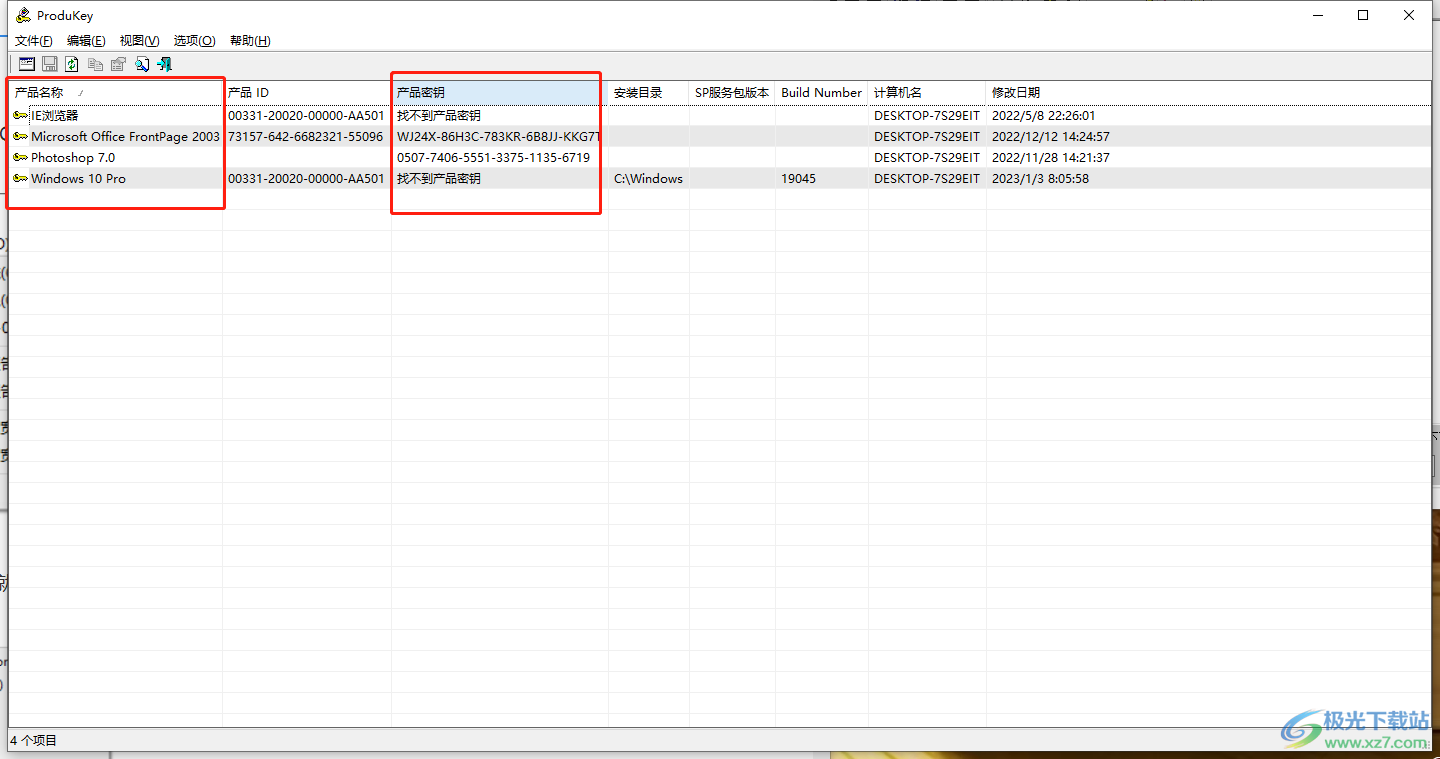Select the Windows 10 Pro row
Screen dimensions: 1440x759
pyautogui.click(x=720, y=178)
